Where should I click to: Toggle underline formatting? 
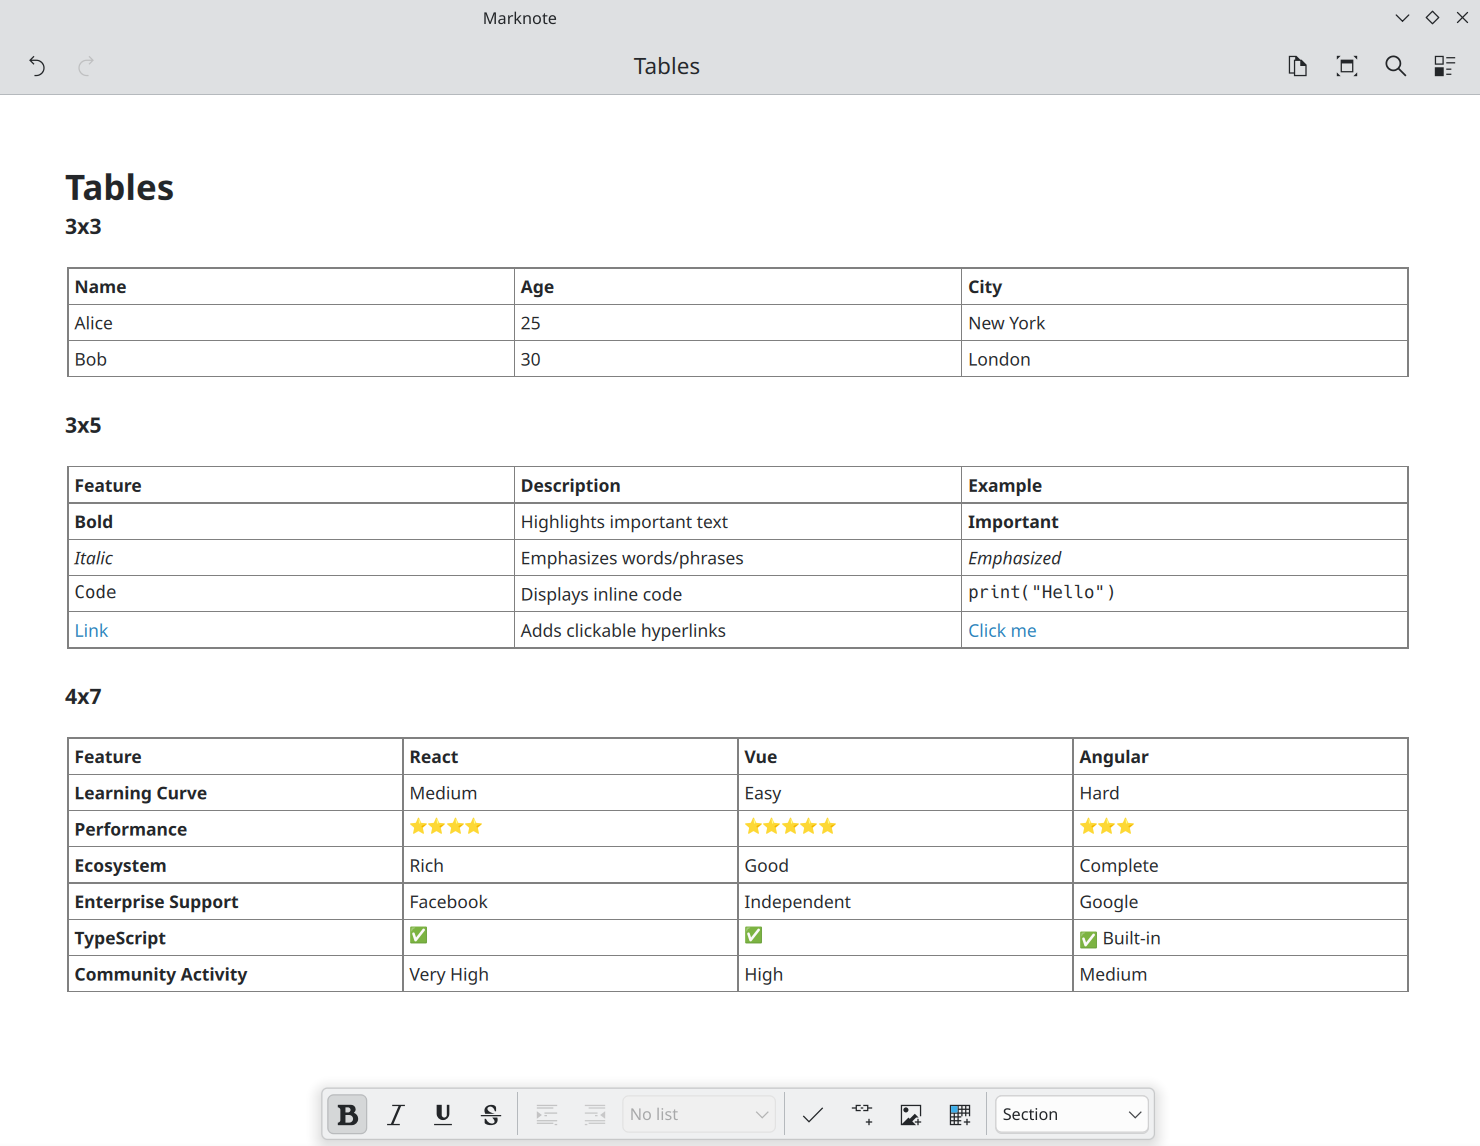click(443, 1114)
